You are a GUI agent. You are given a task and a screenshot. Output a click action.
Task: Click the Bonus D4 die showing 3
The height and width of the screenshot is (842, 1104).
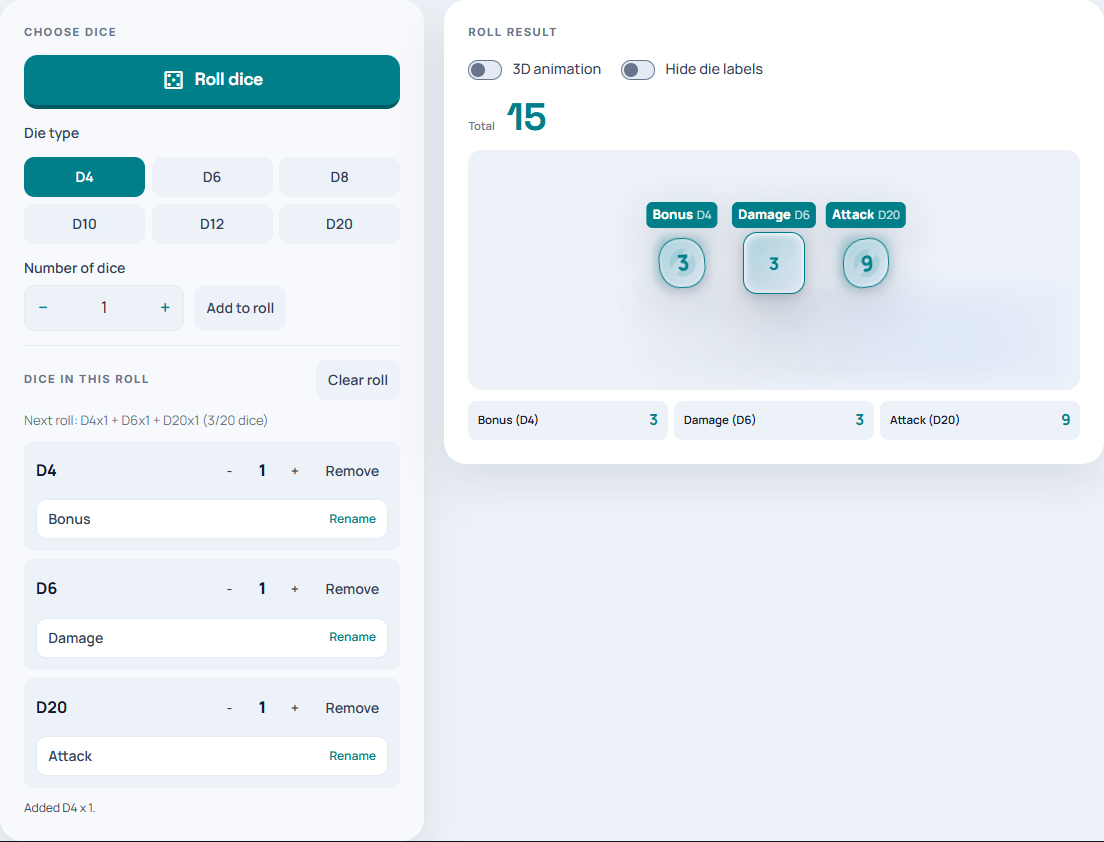click(x=682, y=263)
